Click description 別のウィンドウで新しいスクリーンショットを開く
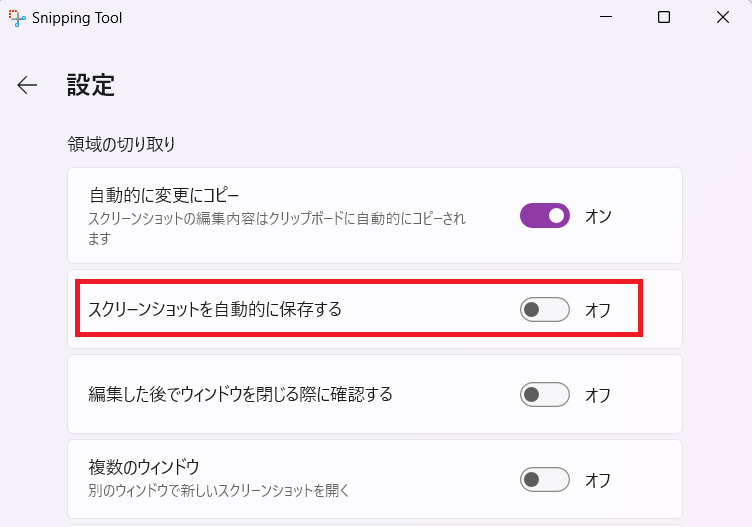The height and width of the screenshot is (527, 752). coord(219,490)
